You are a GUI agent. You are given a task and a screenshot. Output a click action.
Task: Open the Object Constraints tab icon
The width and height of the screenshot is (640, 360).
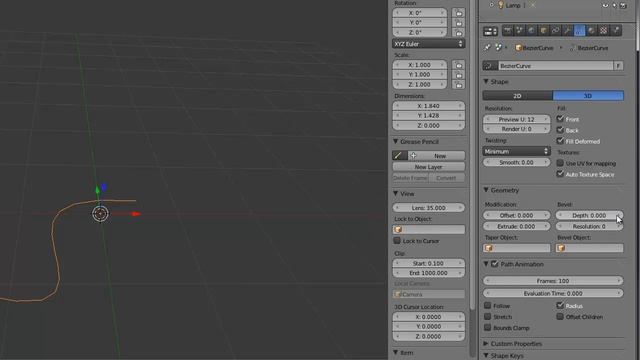pyautogui.click(x=556, y=31)
